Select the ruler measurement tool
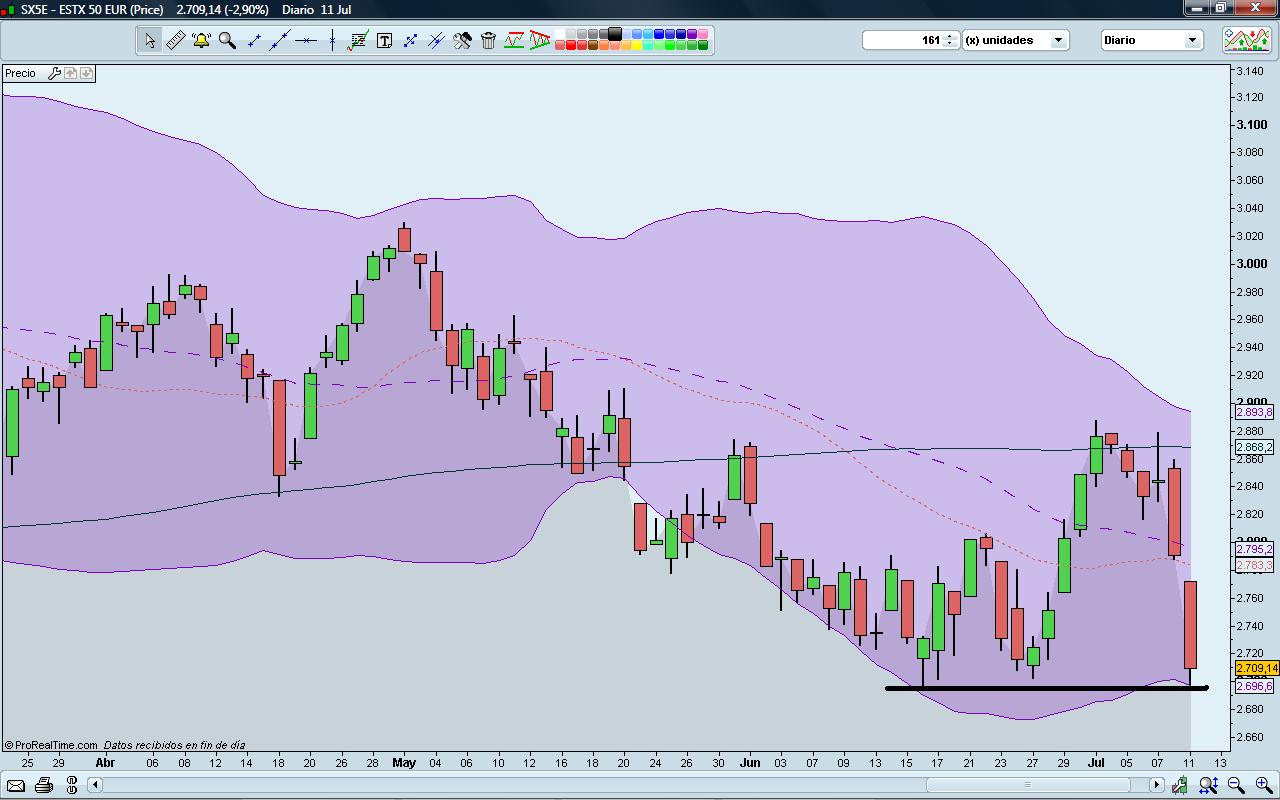The width and height of the screenshot is (1280, 800). (x=175, y=41)
